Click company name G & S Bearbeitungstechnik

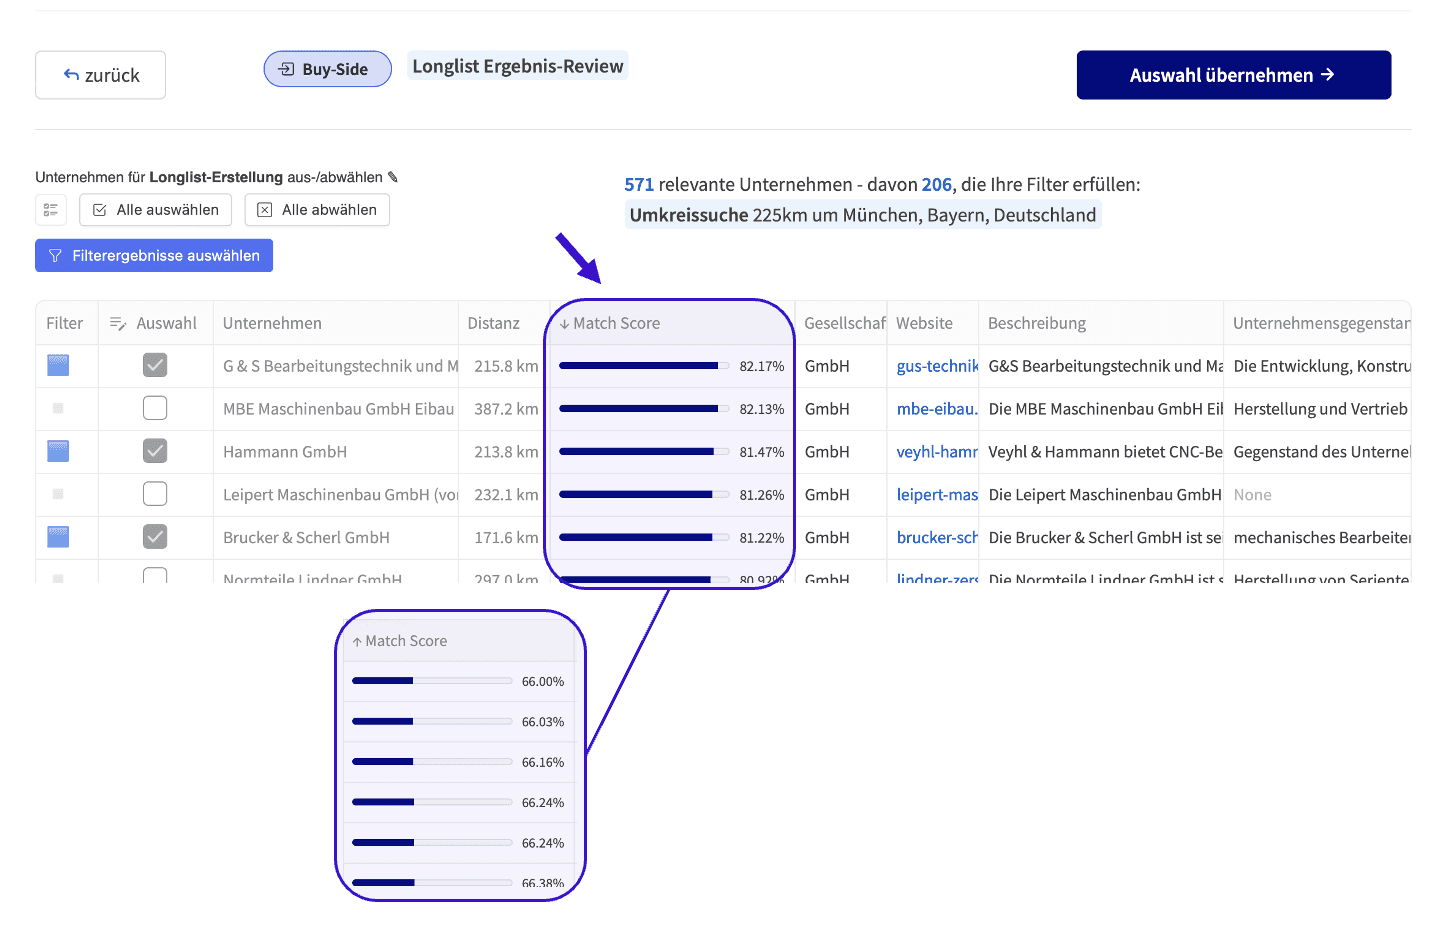pyautogui.click(x=341, y=366)
